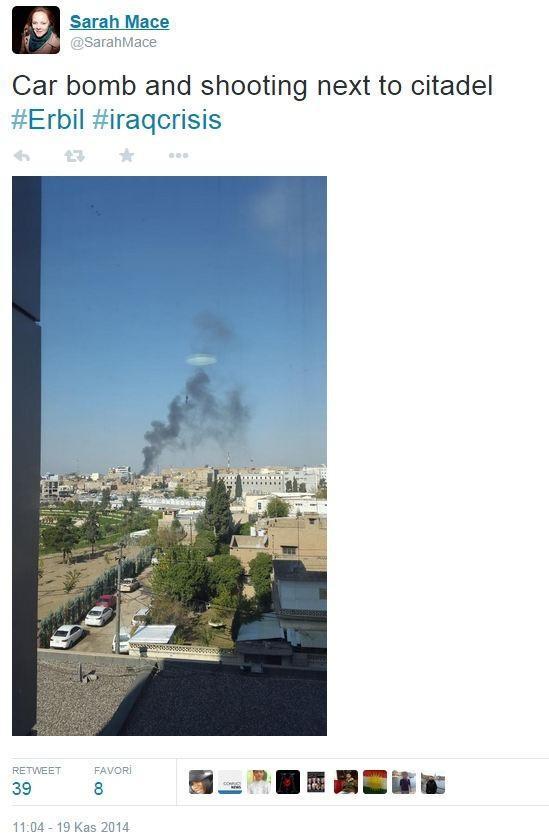Open avatar of man in white shirt
This screenshot has width=549, height=839.
(x=259, y=782)
